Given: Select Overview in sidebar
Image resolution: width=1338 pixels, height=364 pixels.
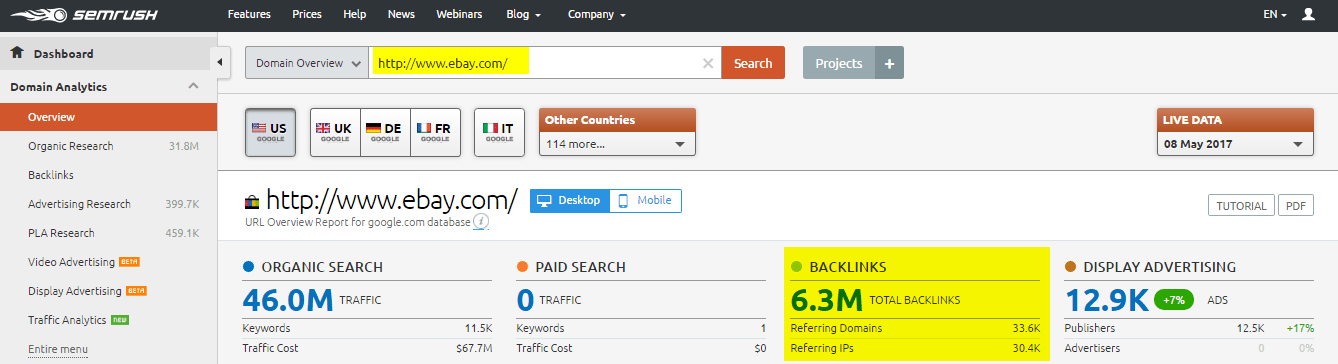Looking at the screenshot, I should tap(108, 117).
